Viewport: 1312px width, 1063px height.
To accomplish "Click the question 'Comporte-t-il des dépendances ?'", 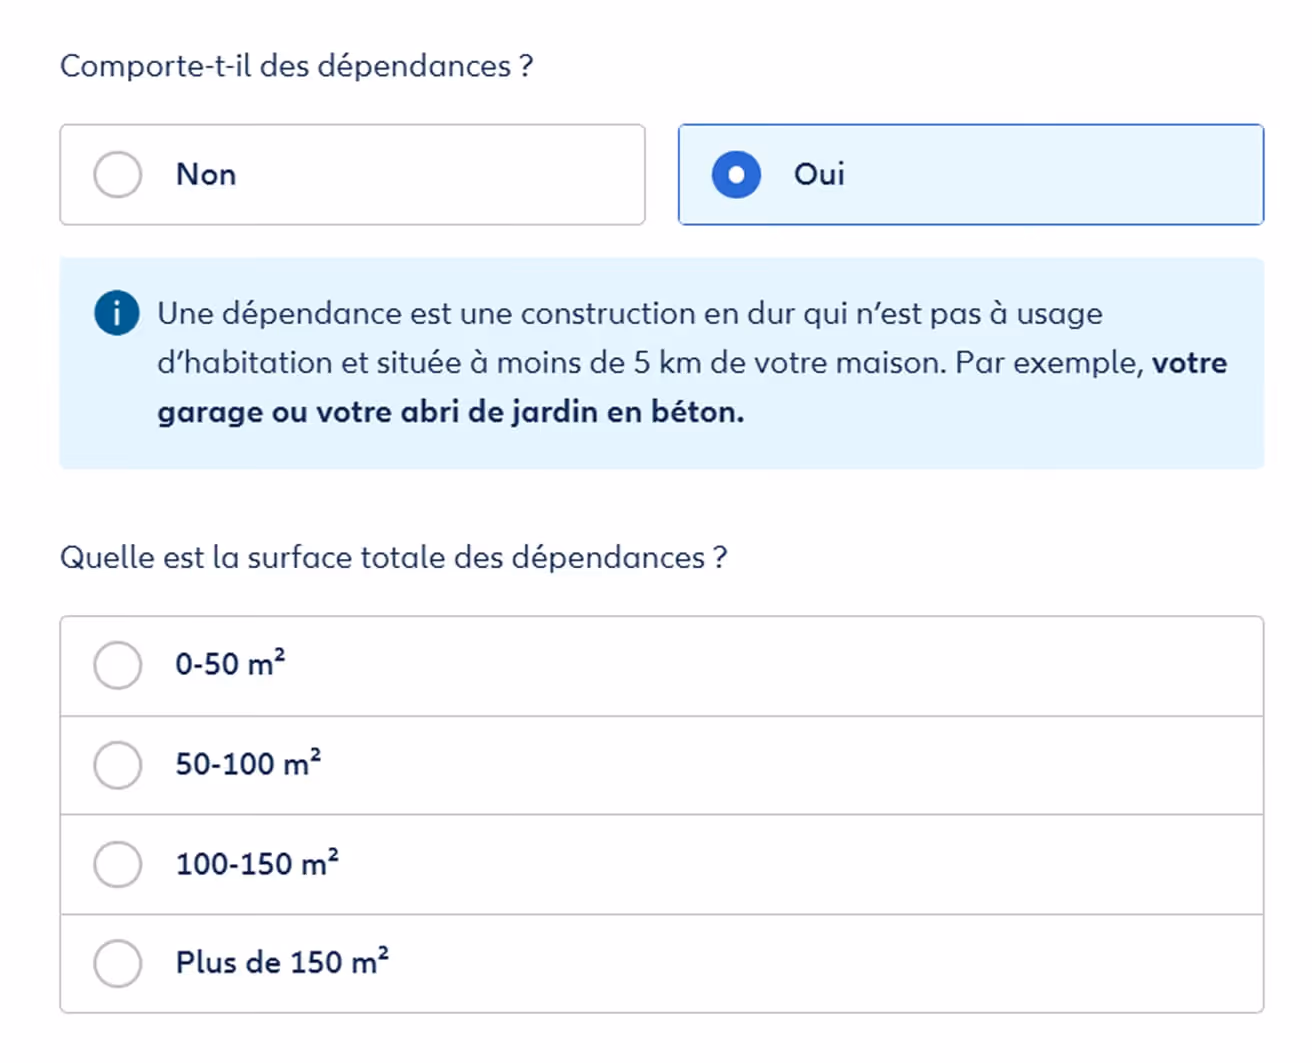I will click(x=297, y=65).
